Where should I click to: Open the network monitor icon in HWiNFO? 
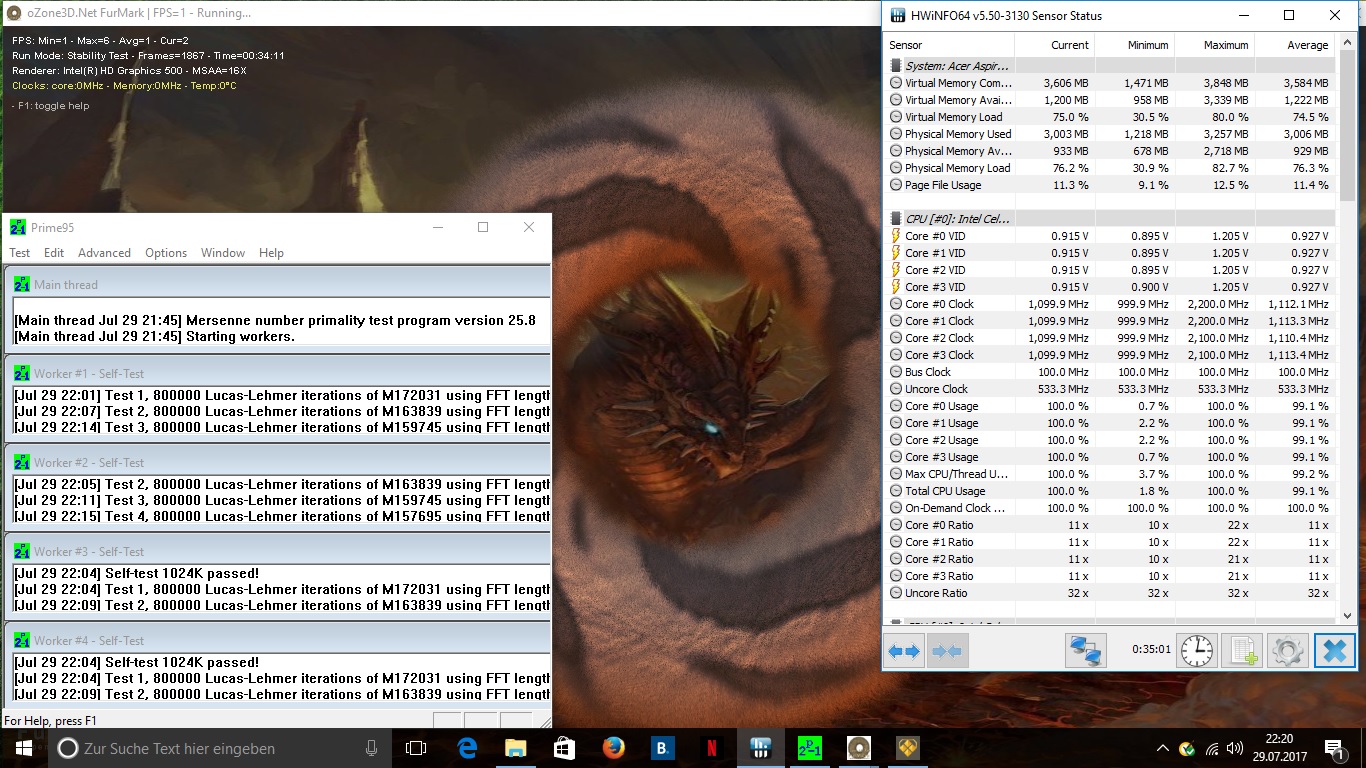point(1085,651)
